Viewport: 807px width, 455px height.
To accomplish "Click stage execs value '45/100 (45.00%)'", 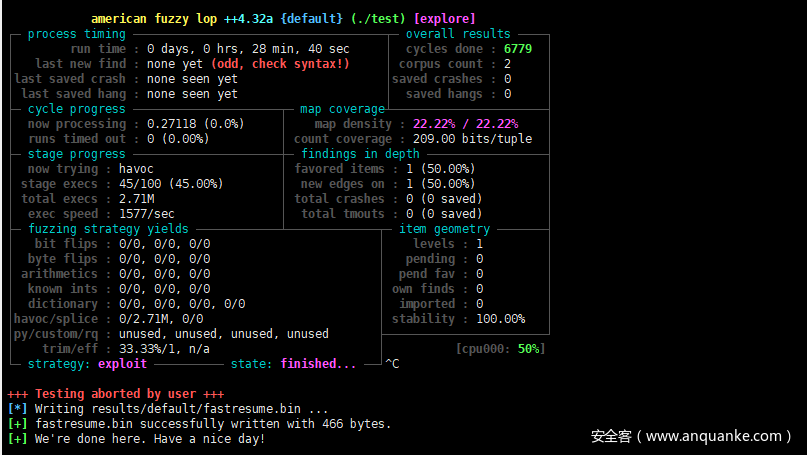I will (x=171, y=184).
